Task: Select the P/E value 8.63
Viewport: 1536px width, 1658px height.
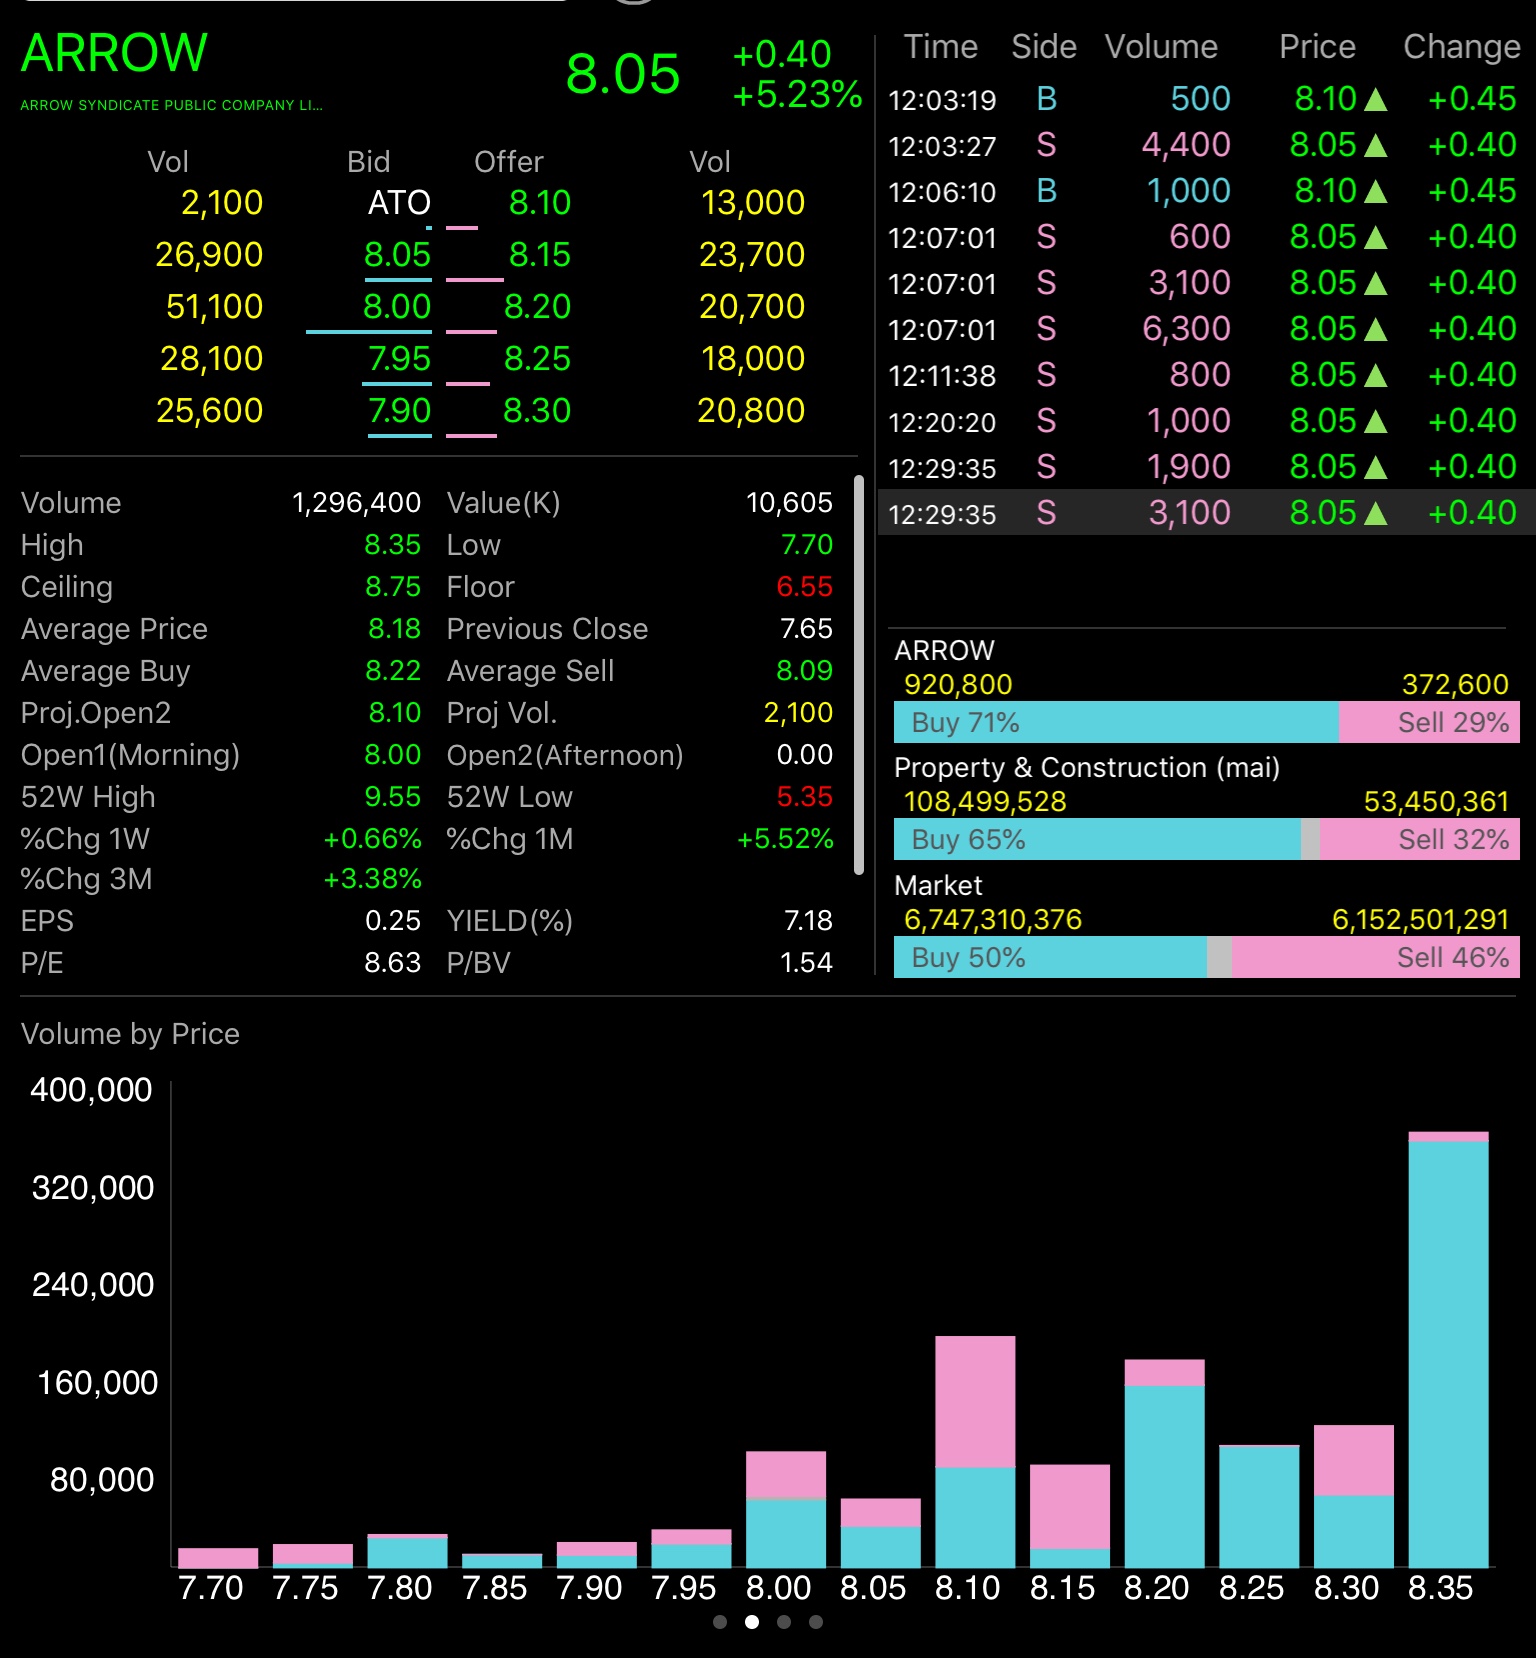Action: tap(392, 963)
